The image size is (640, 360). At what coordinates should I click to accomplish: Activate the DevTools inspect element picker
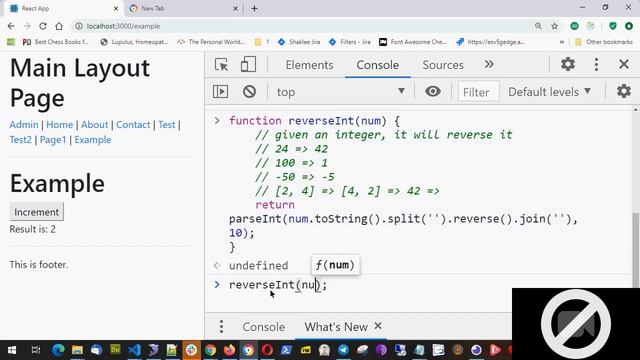221,64
